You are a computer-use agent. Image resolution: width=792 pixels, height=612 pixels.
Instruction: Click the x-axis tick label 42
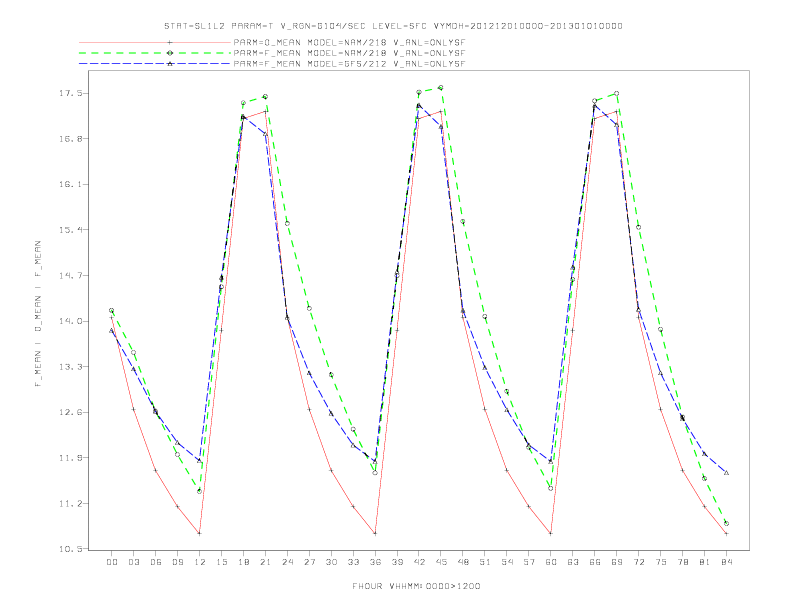click(x=419, y=562)
